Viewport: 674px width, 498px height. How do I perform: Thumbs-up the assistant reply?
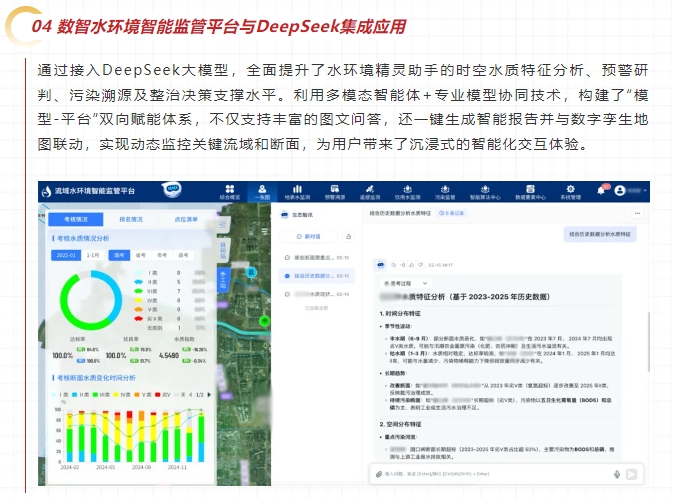tap(411, 265)
